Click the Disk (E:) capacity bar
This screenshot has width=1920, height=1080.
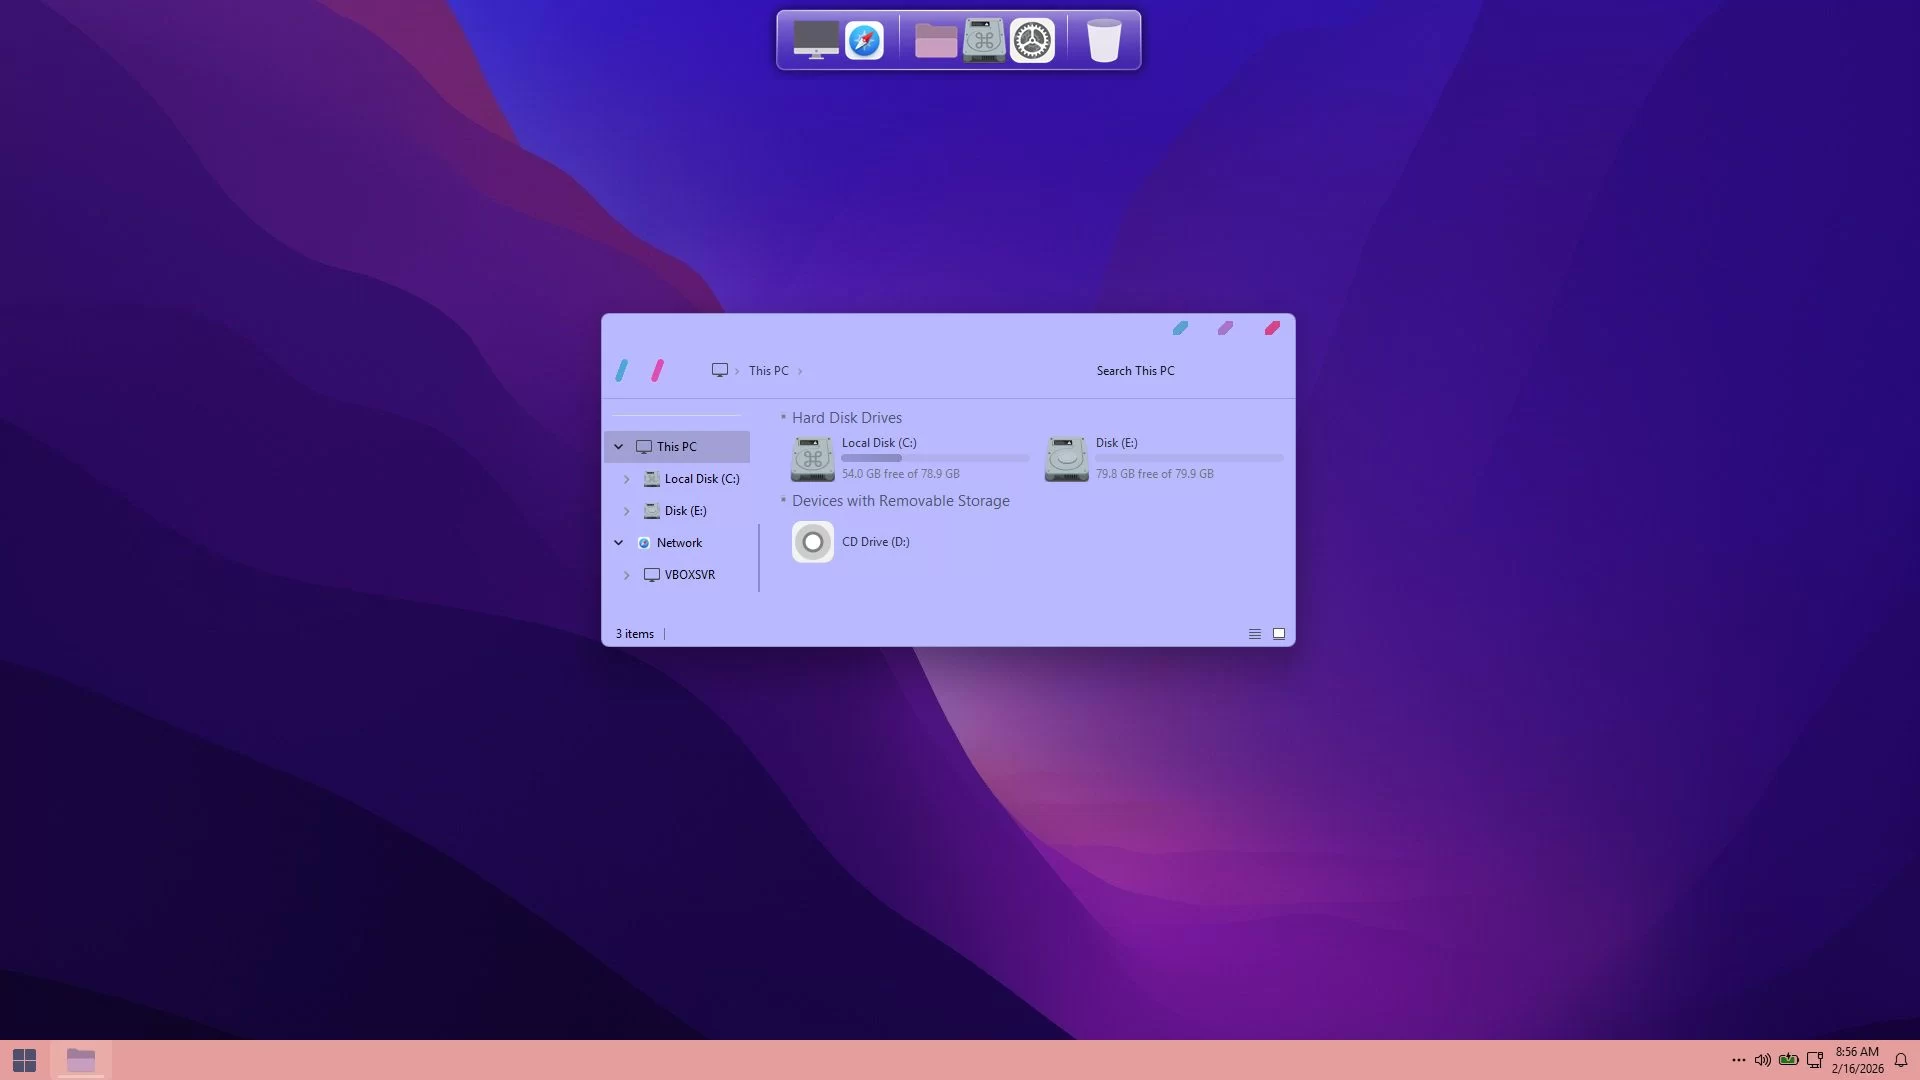1189,458
